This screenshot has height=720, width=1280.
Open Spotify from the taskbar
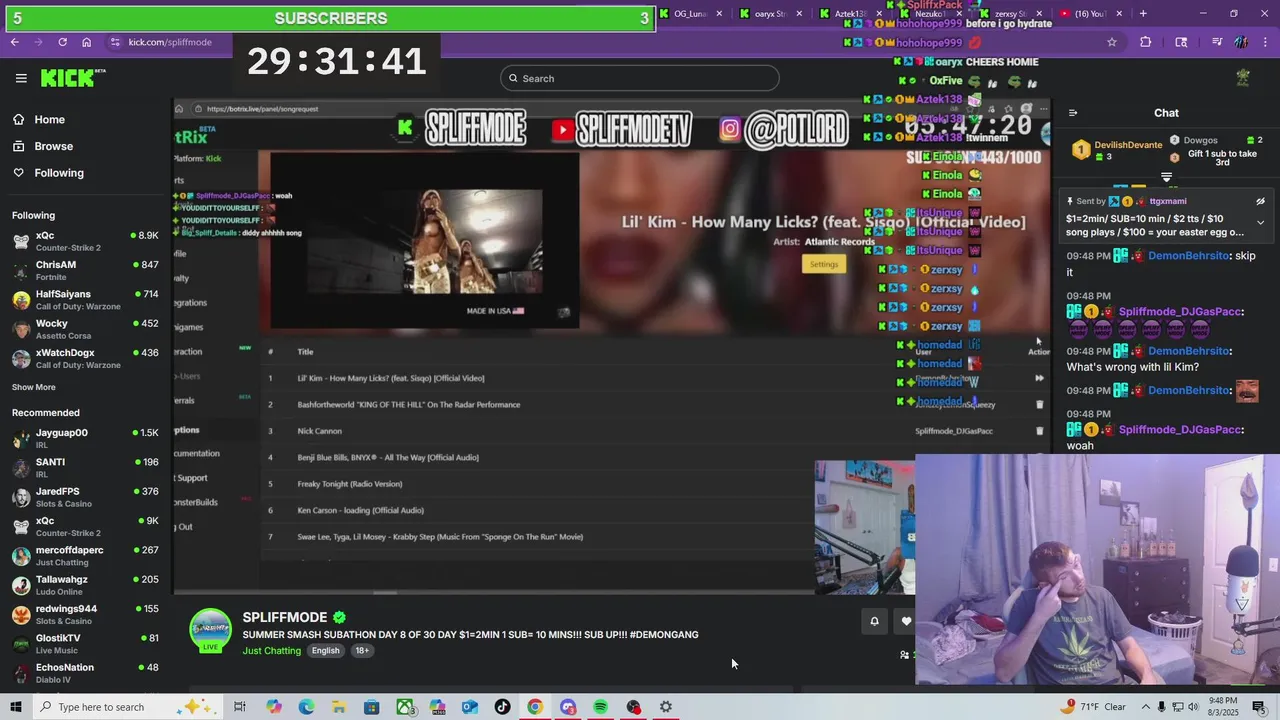click(600, 707)
